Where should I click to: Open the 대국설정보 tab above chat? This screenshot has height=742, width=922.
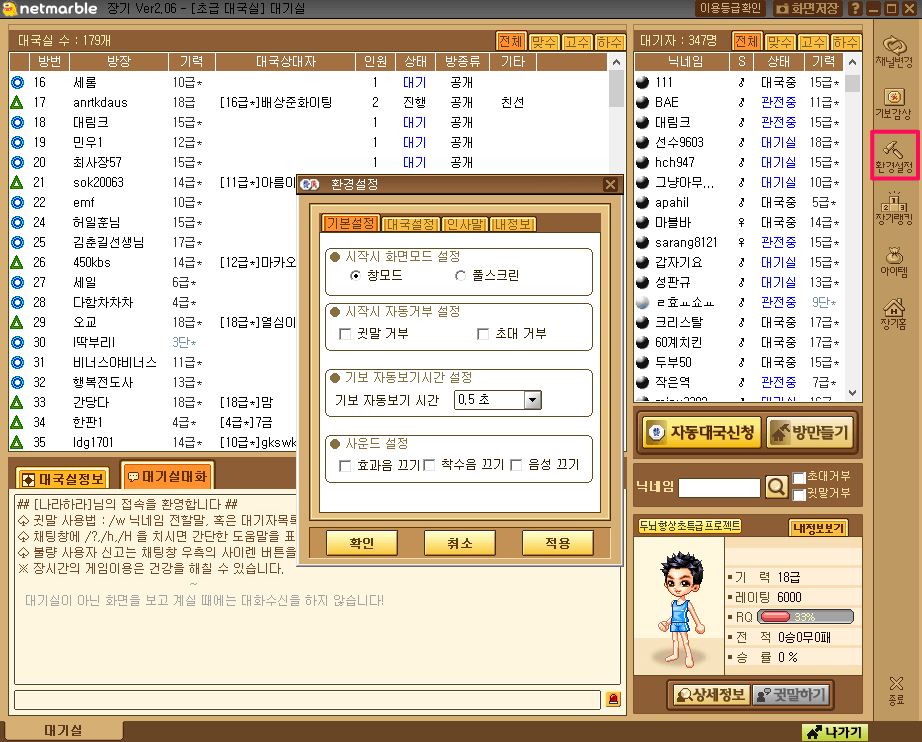tap(64, 479)
